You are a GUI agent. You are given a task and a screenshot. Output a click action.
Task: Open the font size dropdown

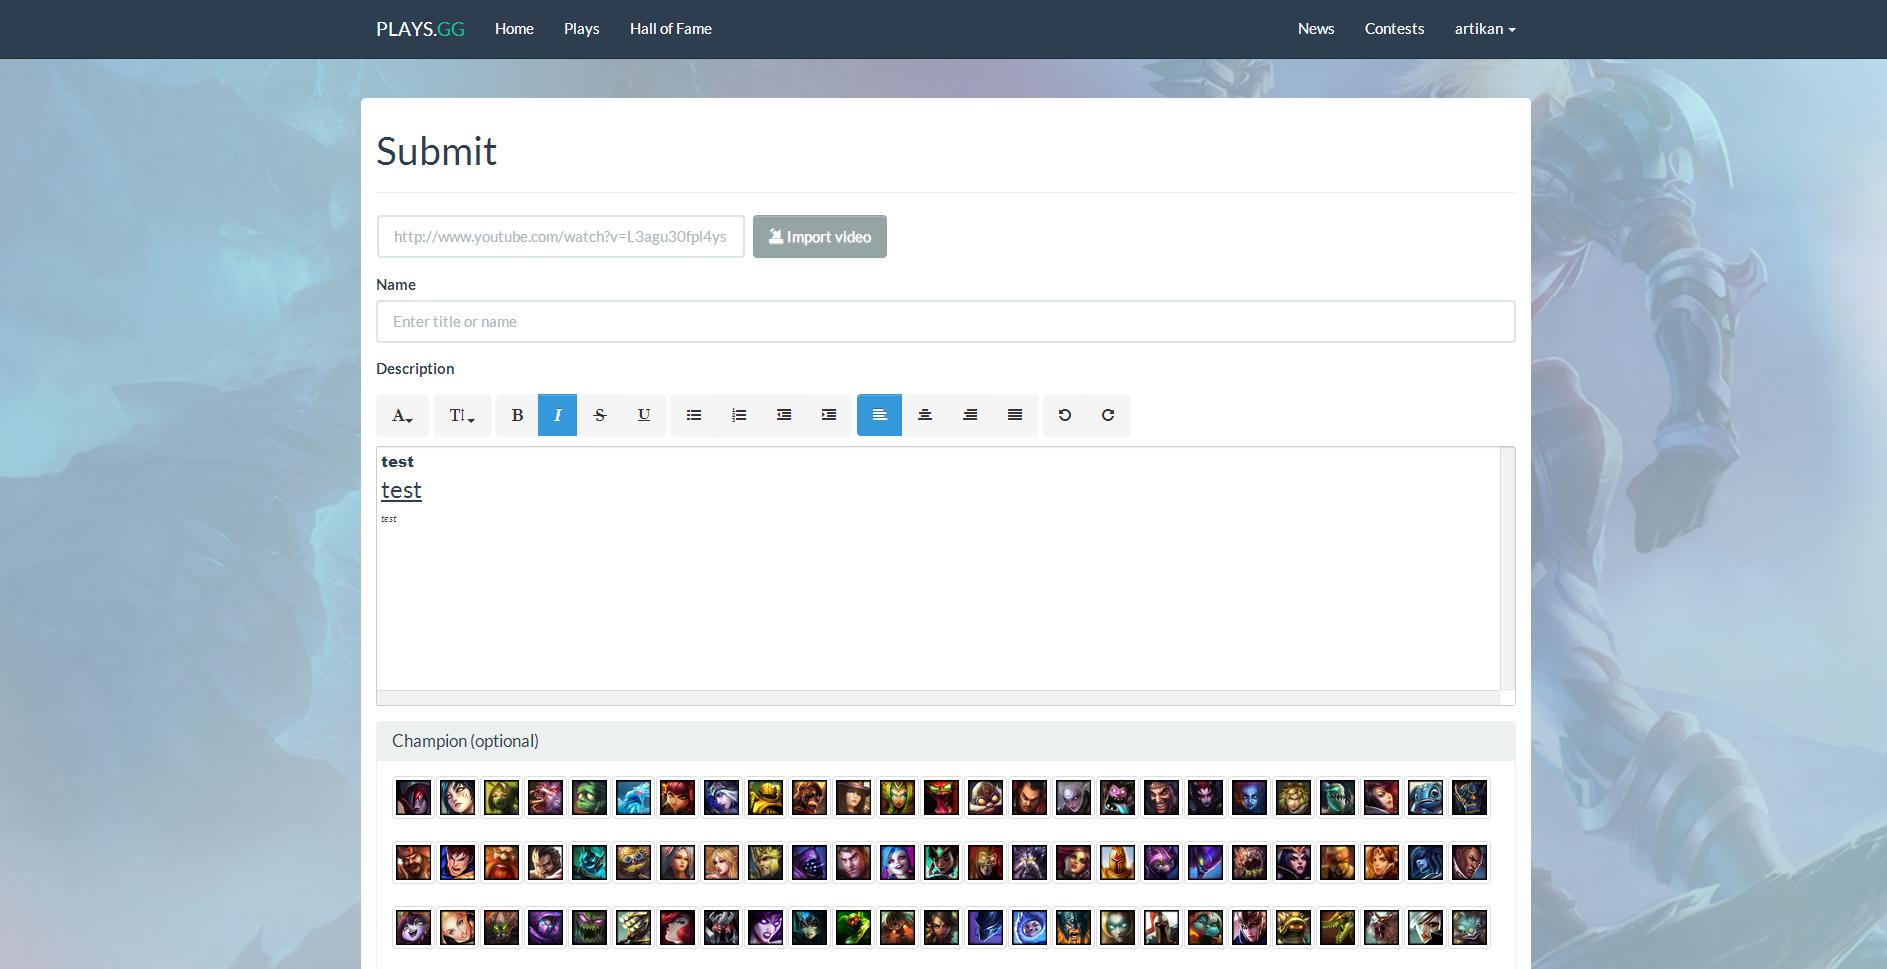tap(462, 415)
